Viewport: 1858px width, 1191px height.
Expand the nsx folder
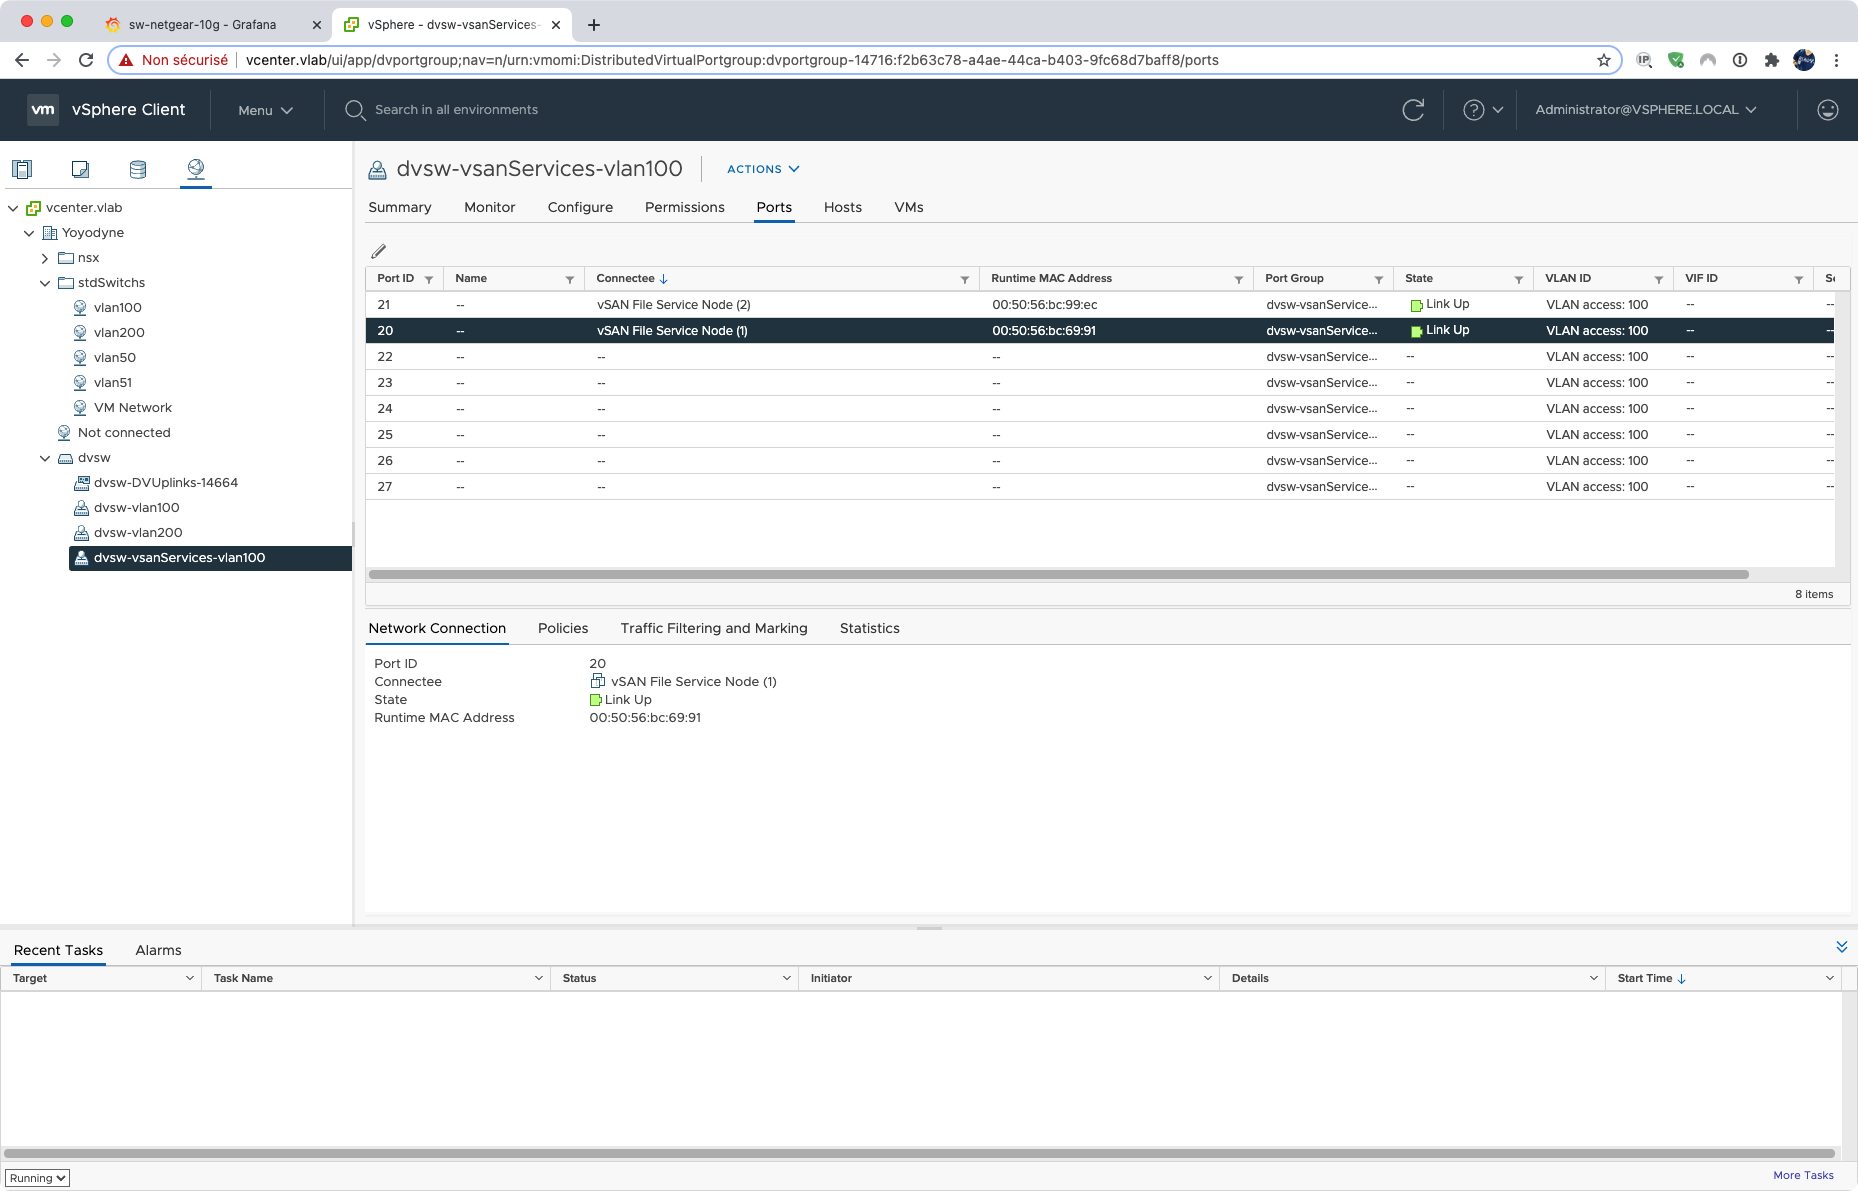click(x=45, y=258)
